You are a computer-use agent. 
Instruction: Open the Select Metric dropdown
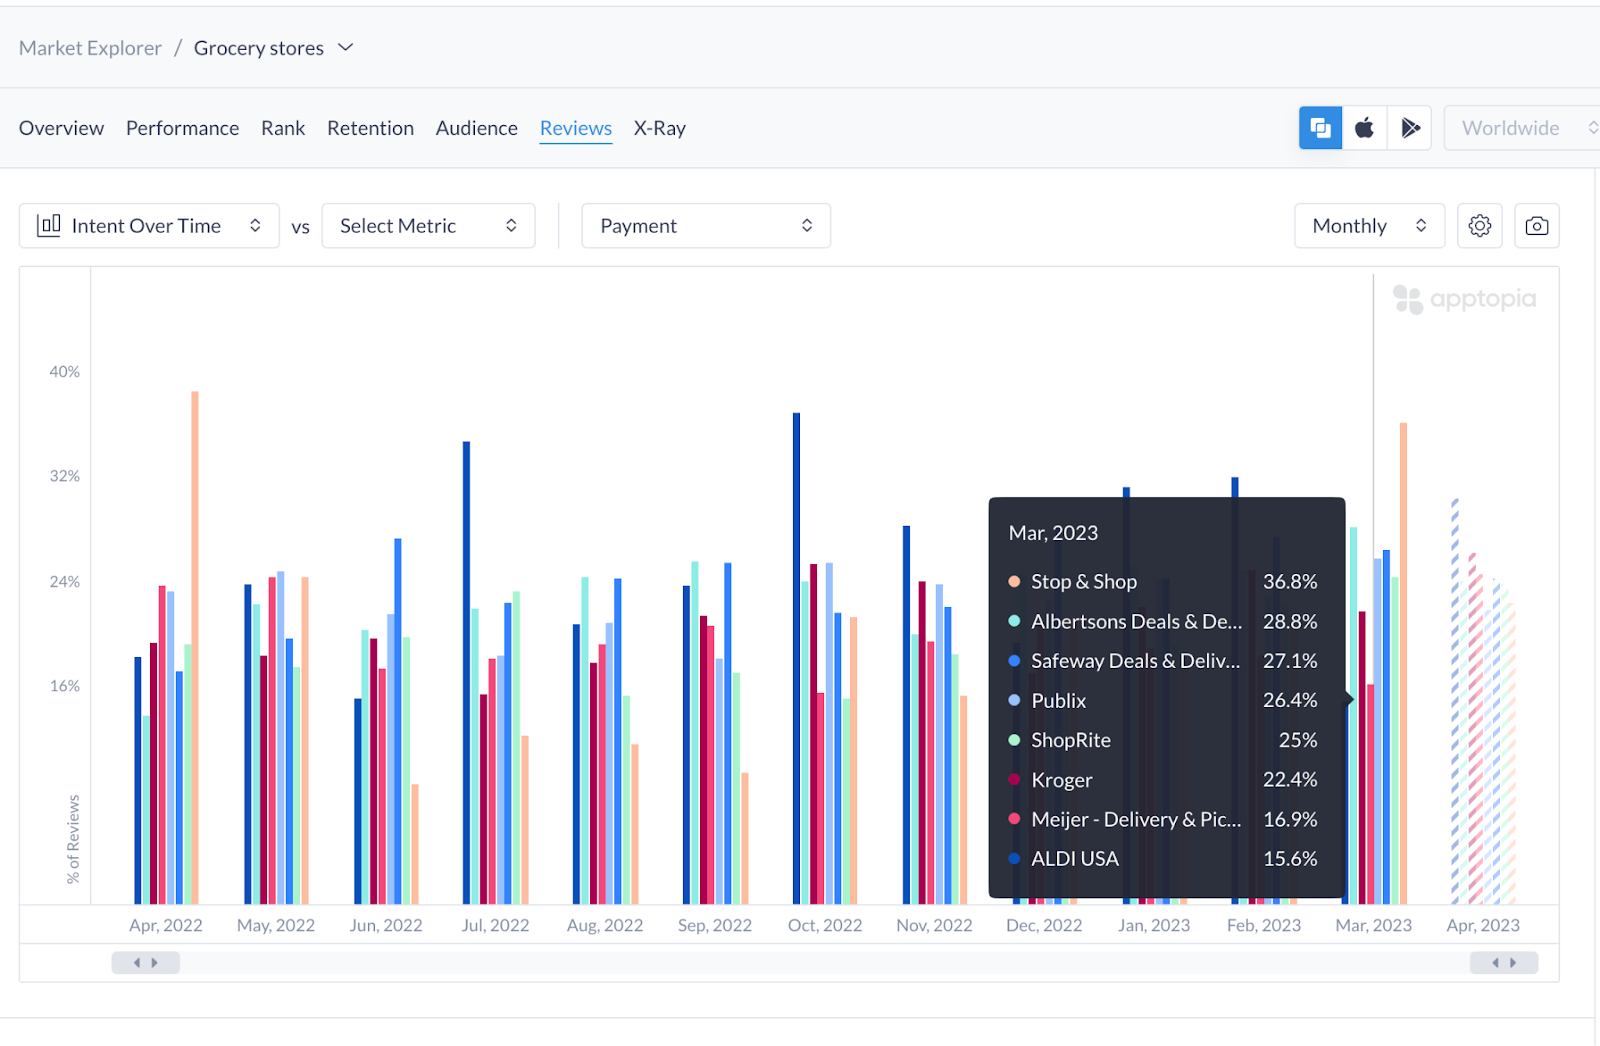click(428, 226)
